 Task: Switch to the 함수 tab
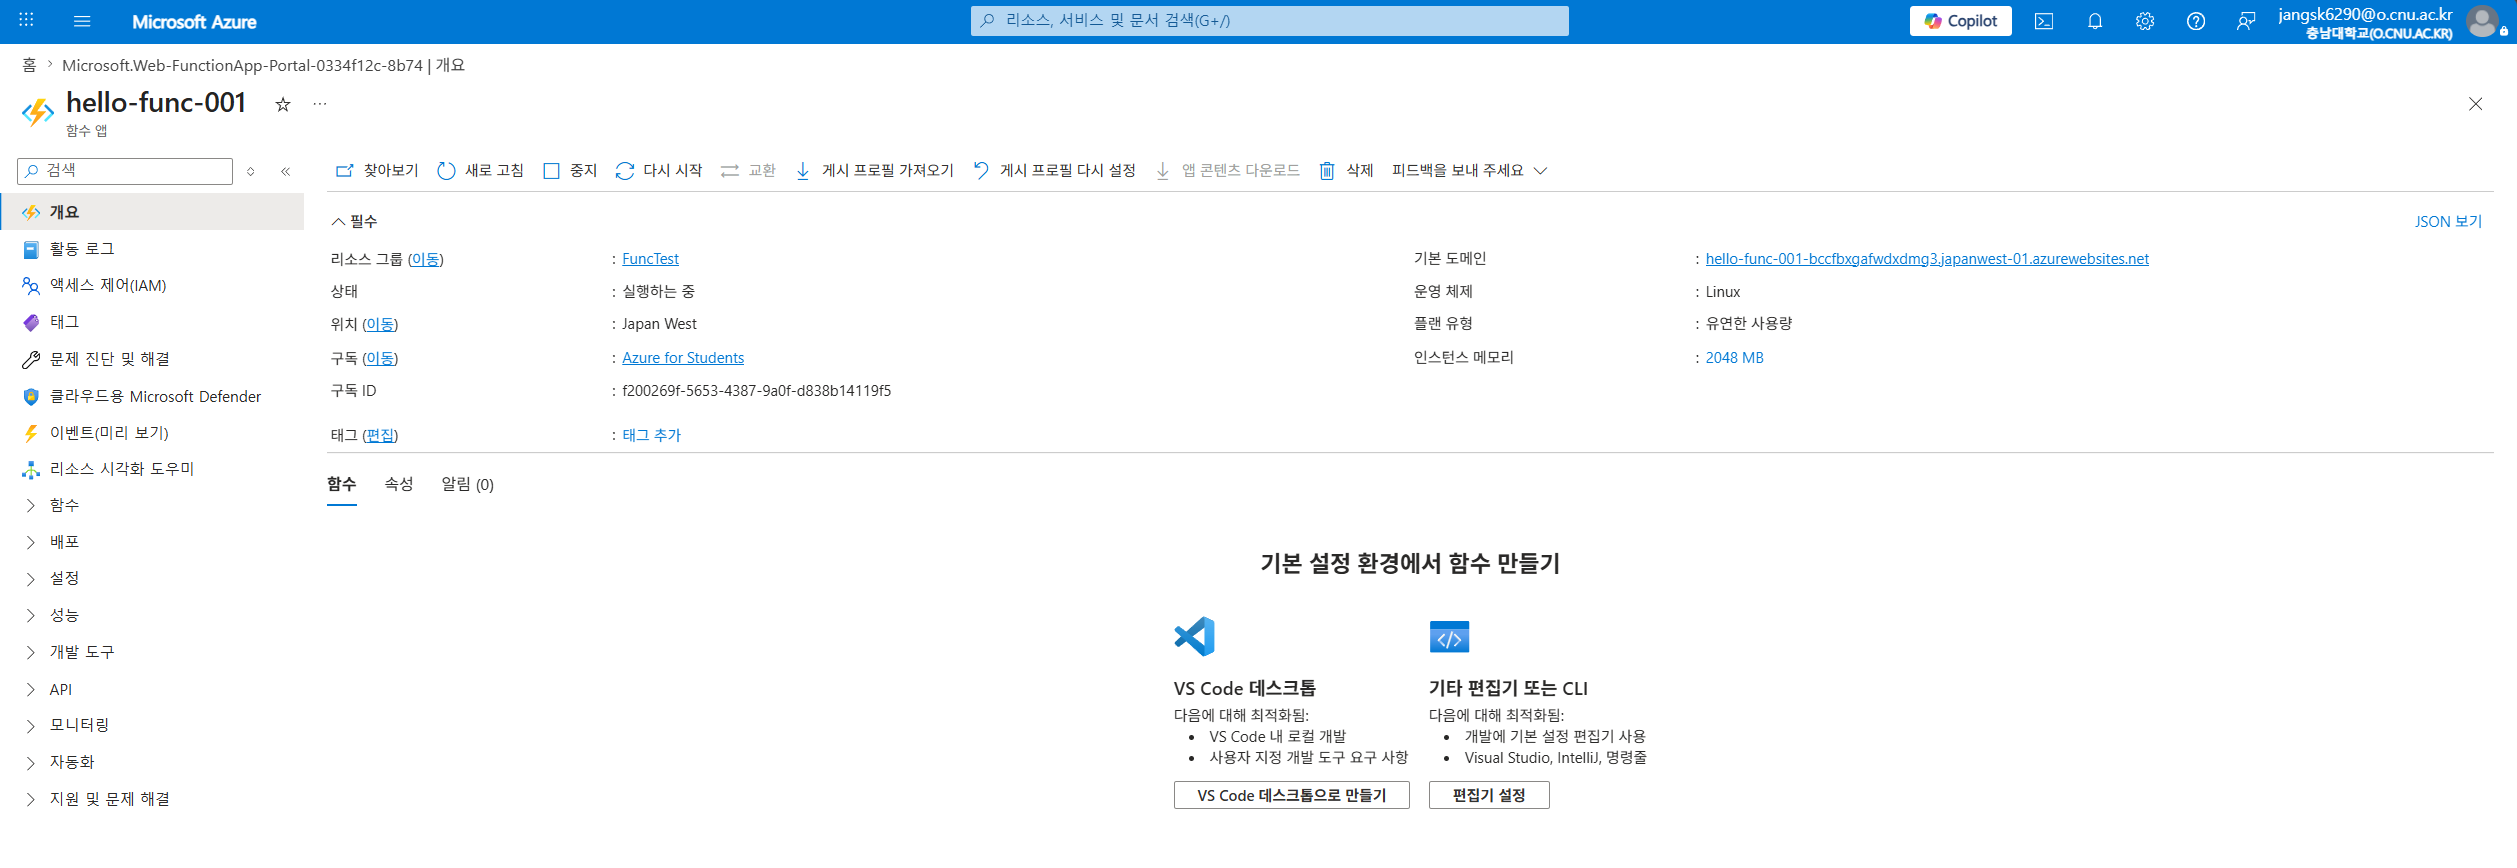342,484
